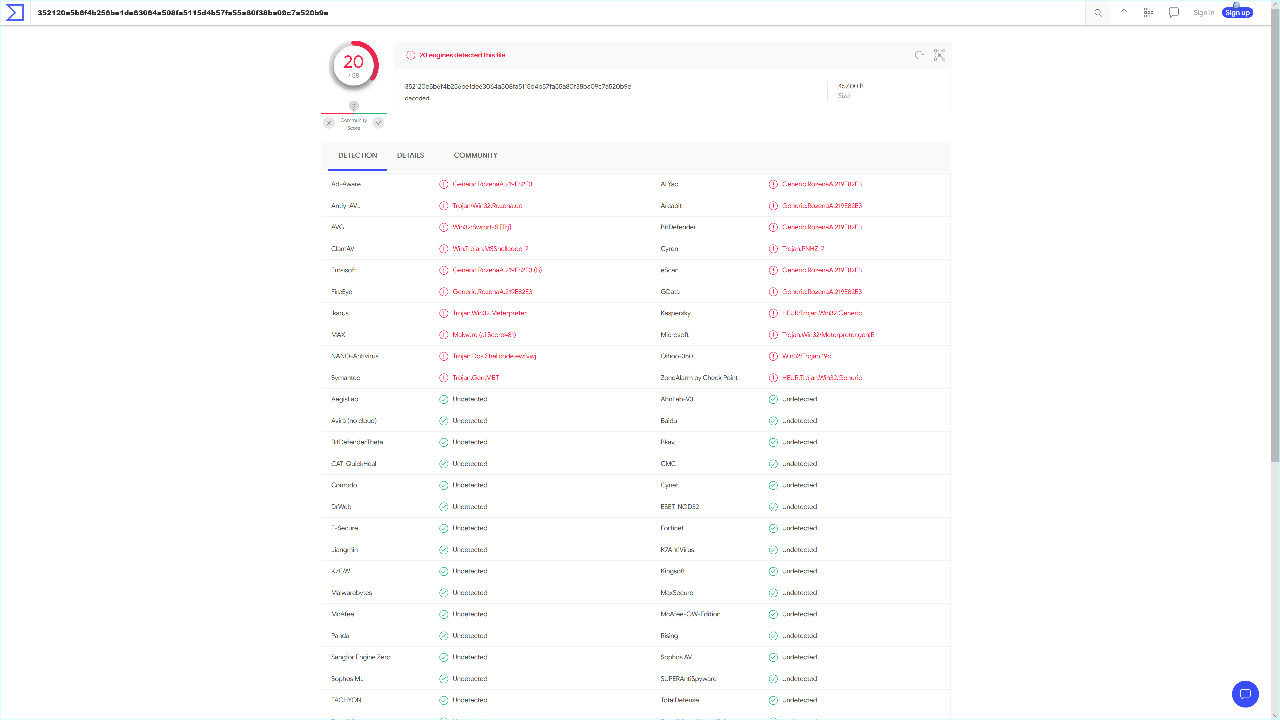
Task: Open VT Graph via the graph icon on the report
Action: pos(939,55)
